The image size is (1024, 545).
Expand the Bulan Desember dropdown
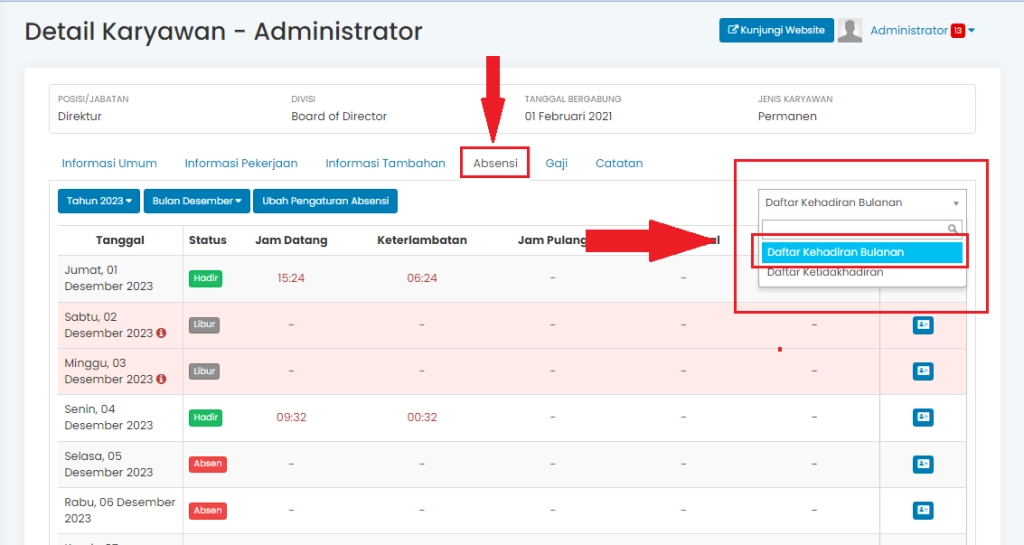196,201
